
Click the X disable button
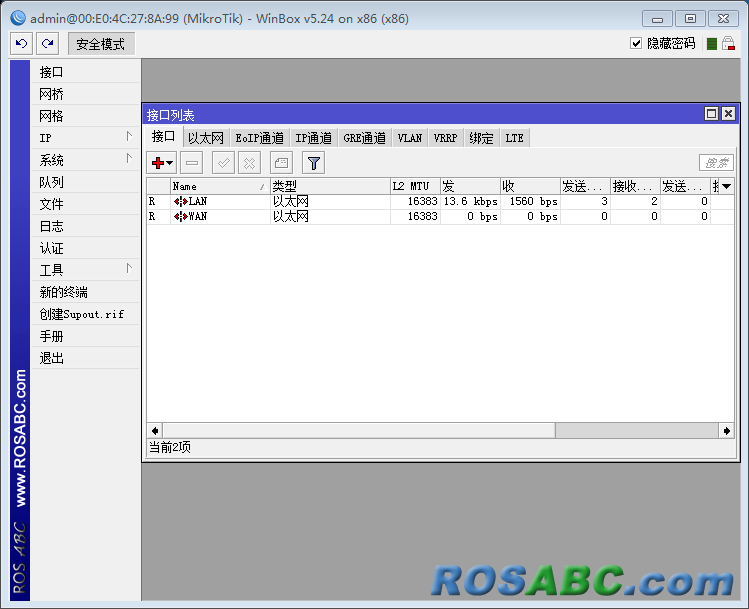[x=249, y=163]
